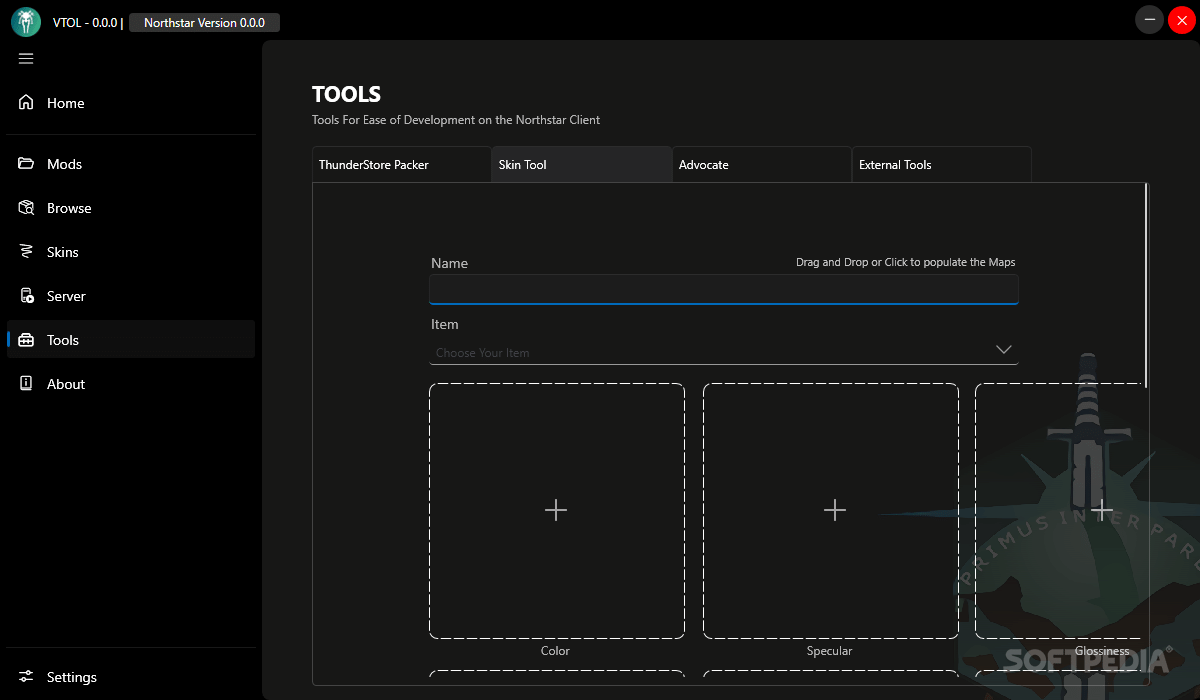The width and height of the screenshot is (1200, 700).
Task: Open the Browse section
Action: (131, 208)
